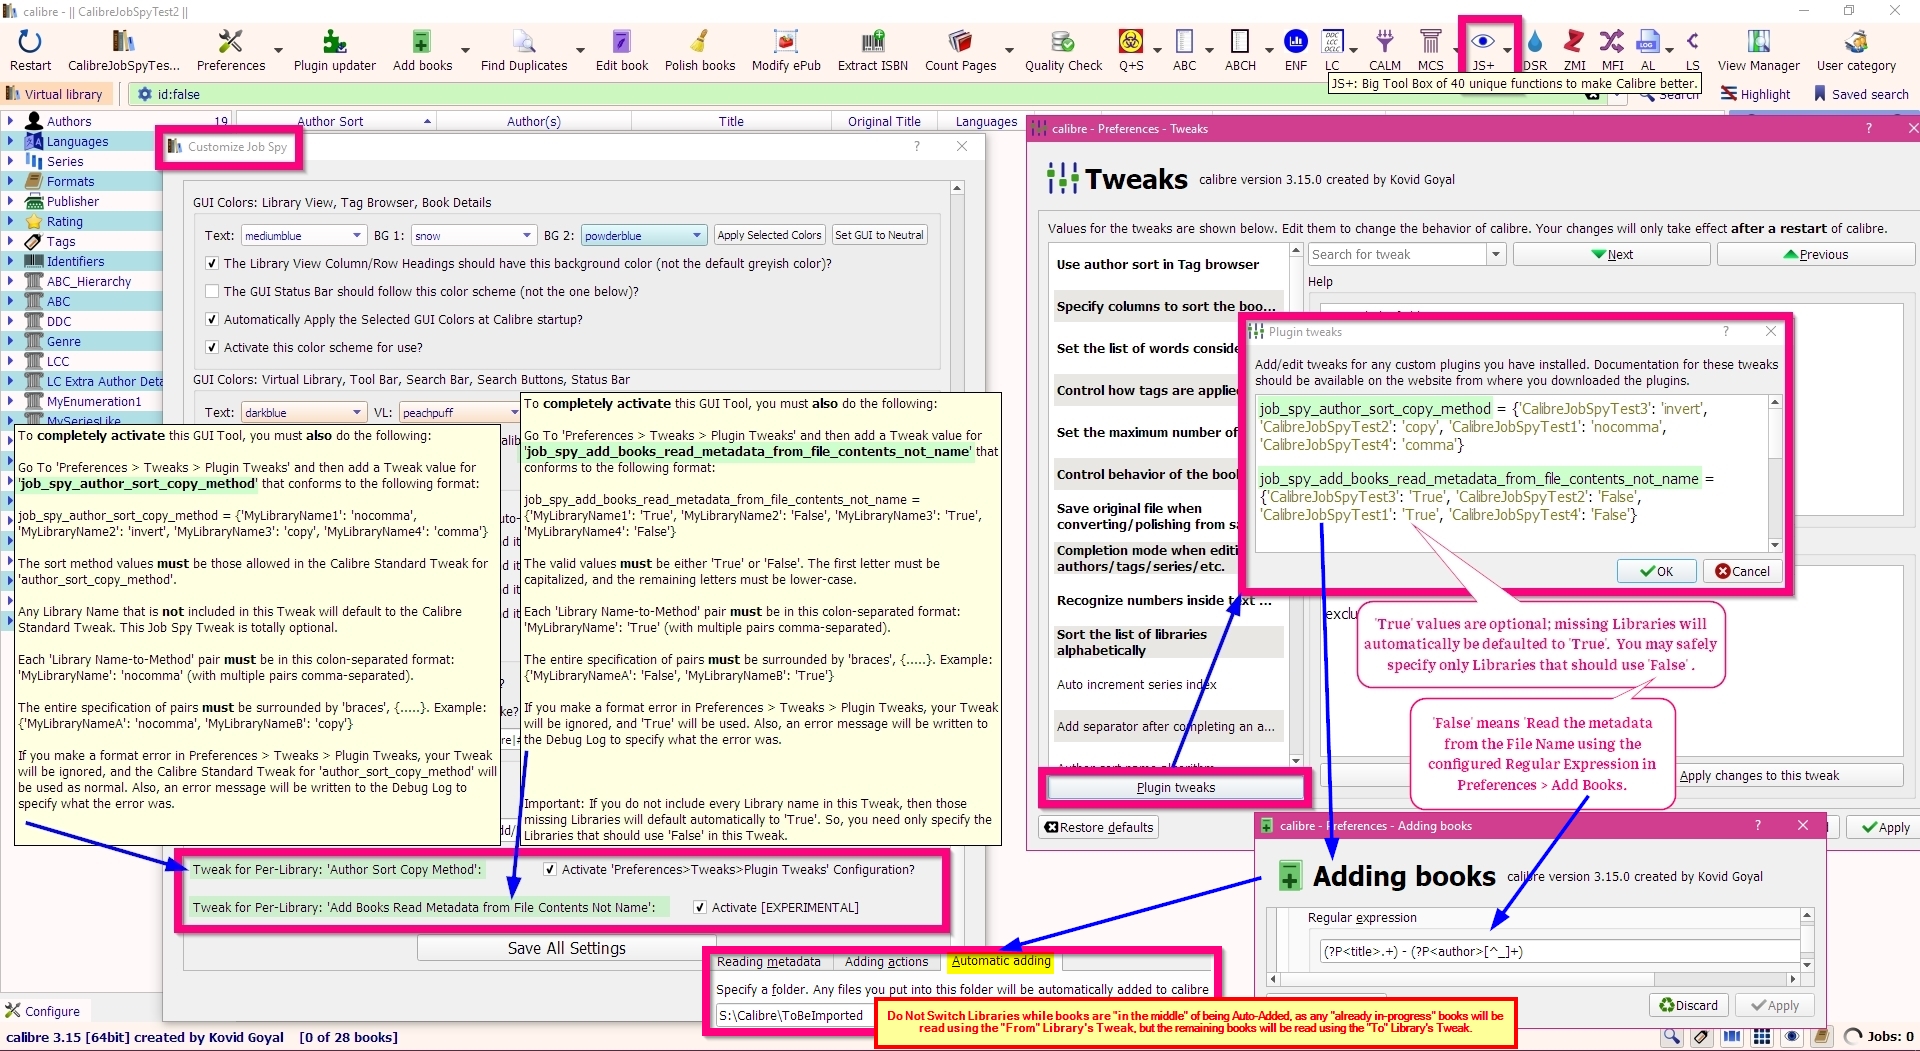Image resolution: width=1920 pixels, height=1051 pixels.
Task: Click Save All Settings button
Action: coord(567,948)
